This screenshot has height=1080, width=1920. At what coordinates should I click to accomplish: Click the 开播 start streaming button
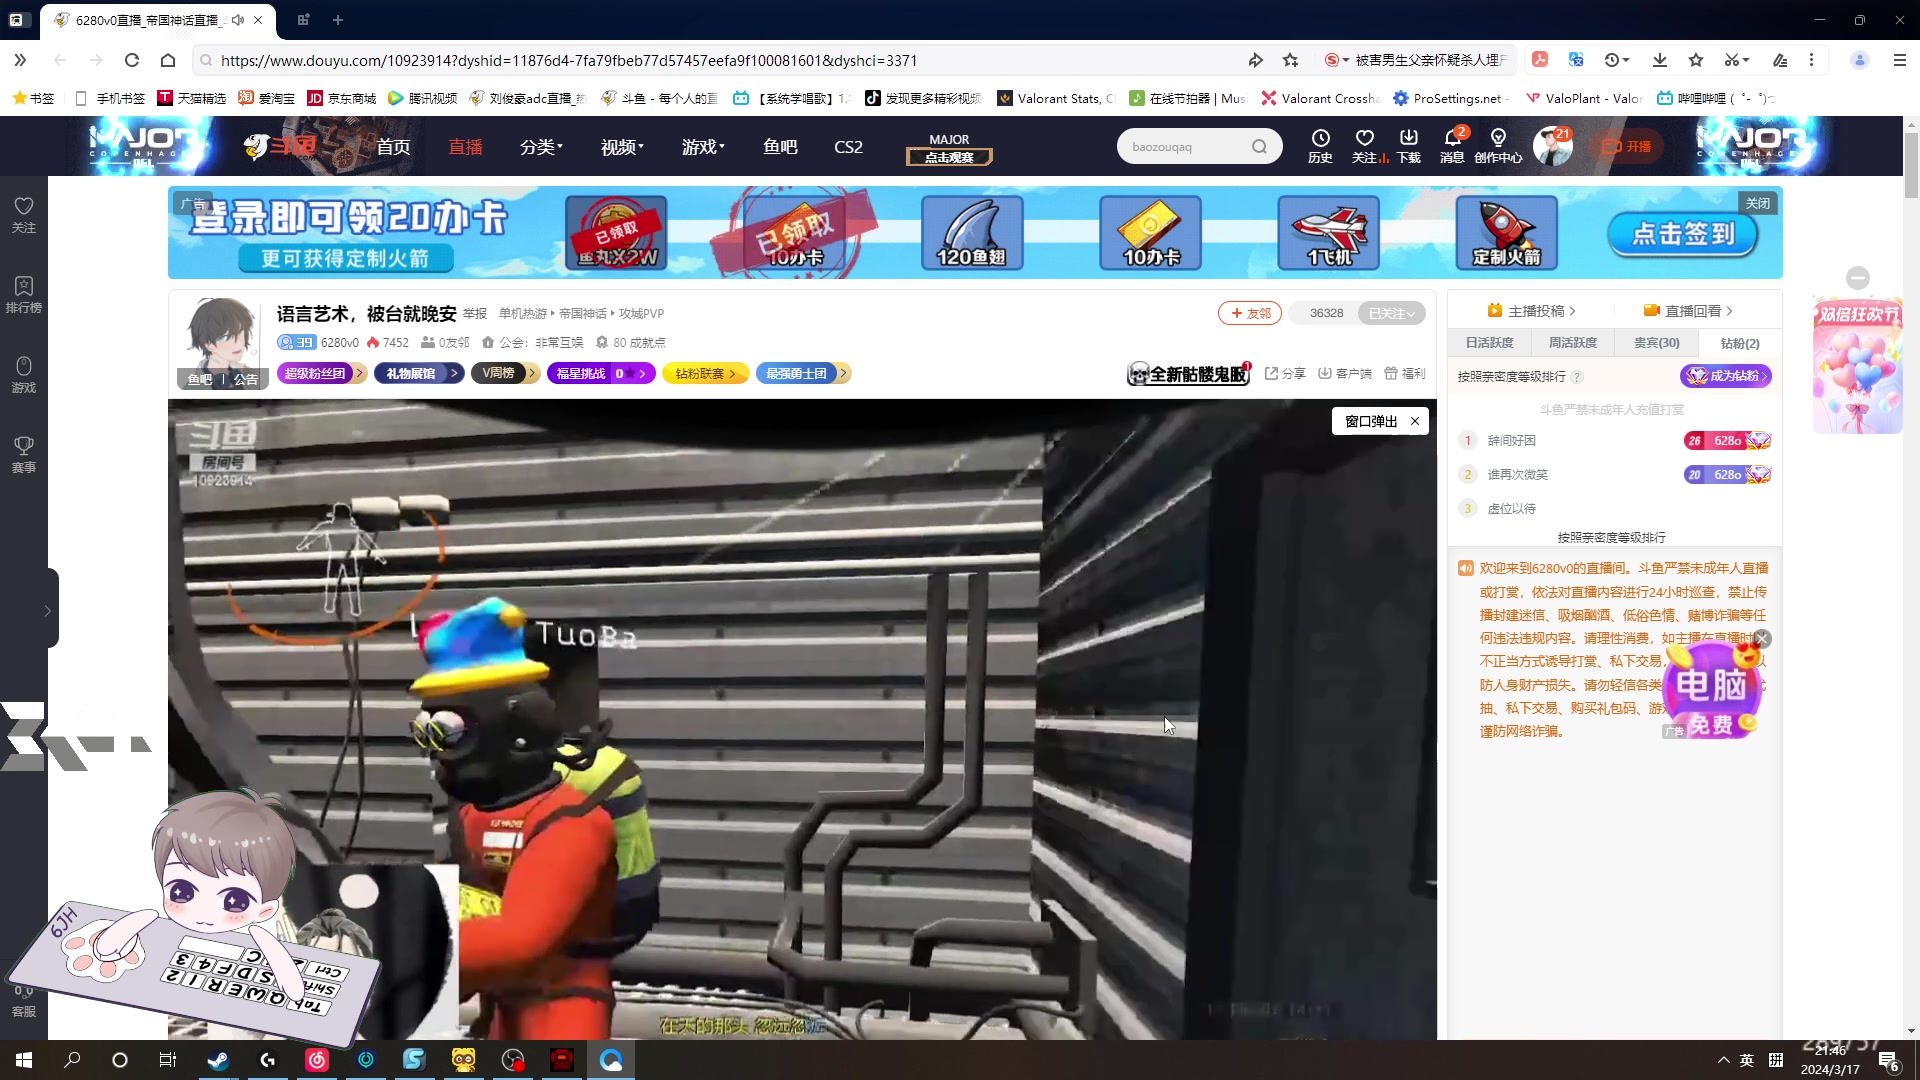[x=1627, y=147]
